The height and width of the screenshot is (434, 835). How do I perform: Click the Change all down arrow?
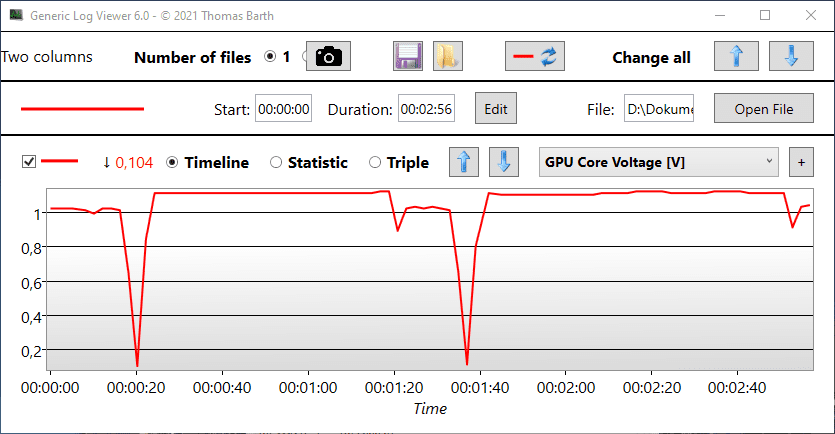coord(791,56)
